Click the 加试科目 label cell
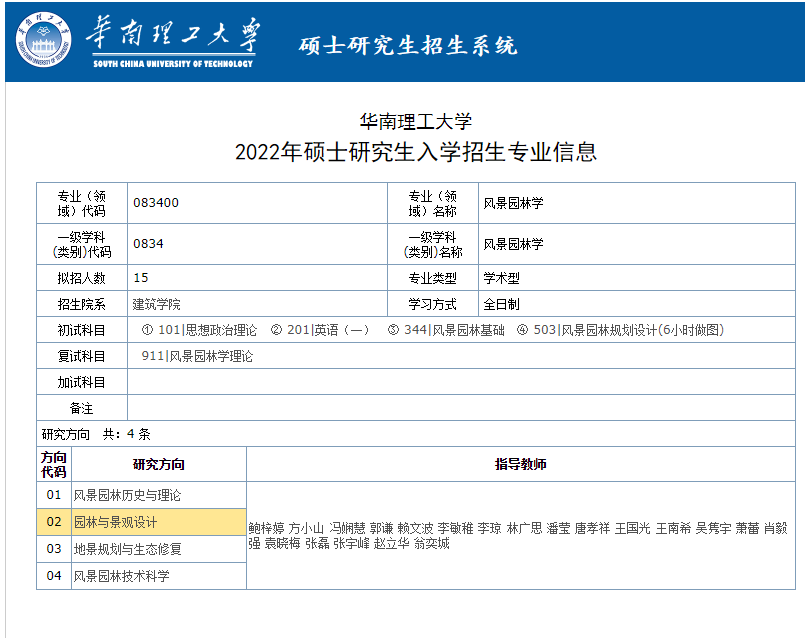Image resolution: width=810 pixels, height=638 pixels. pos(82,382)
